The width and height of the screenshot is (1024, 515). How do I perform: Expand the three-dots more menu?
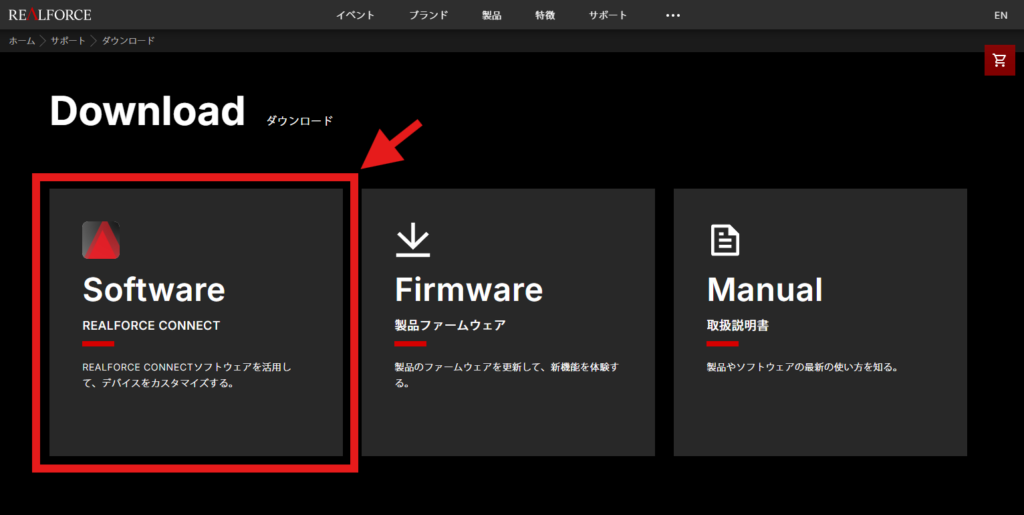click(x=673, y=15)
